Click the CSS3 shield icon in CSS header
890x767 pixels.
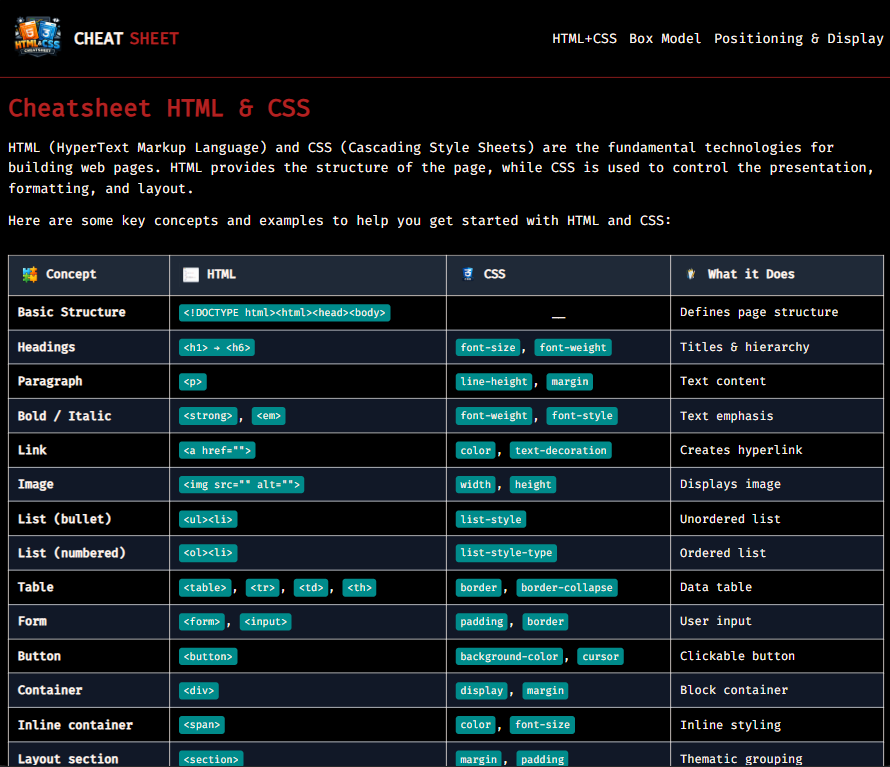(468, 274)
